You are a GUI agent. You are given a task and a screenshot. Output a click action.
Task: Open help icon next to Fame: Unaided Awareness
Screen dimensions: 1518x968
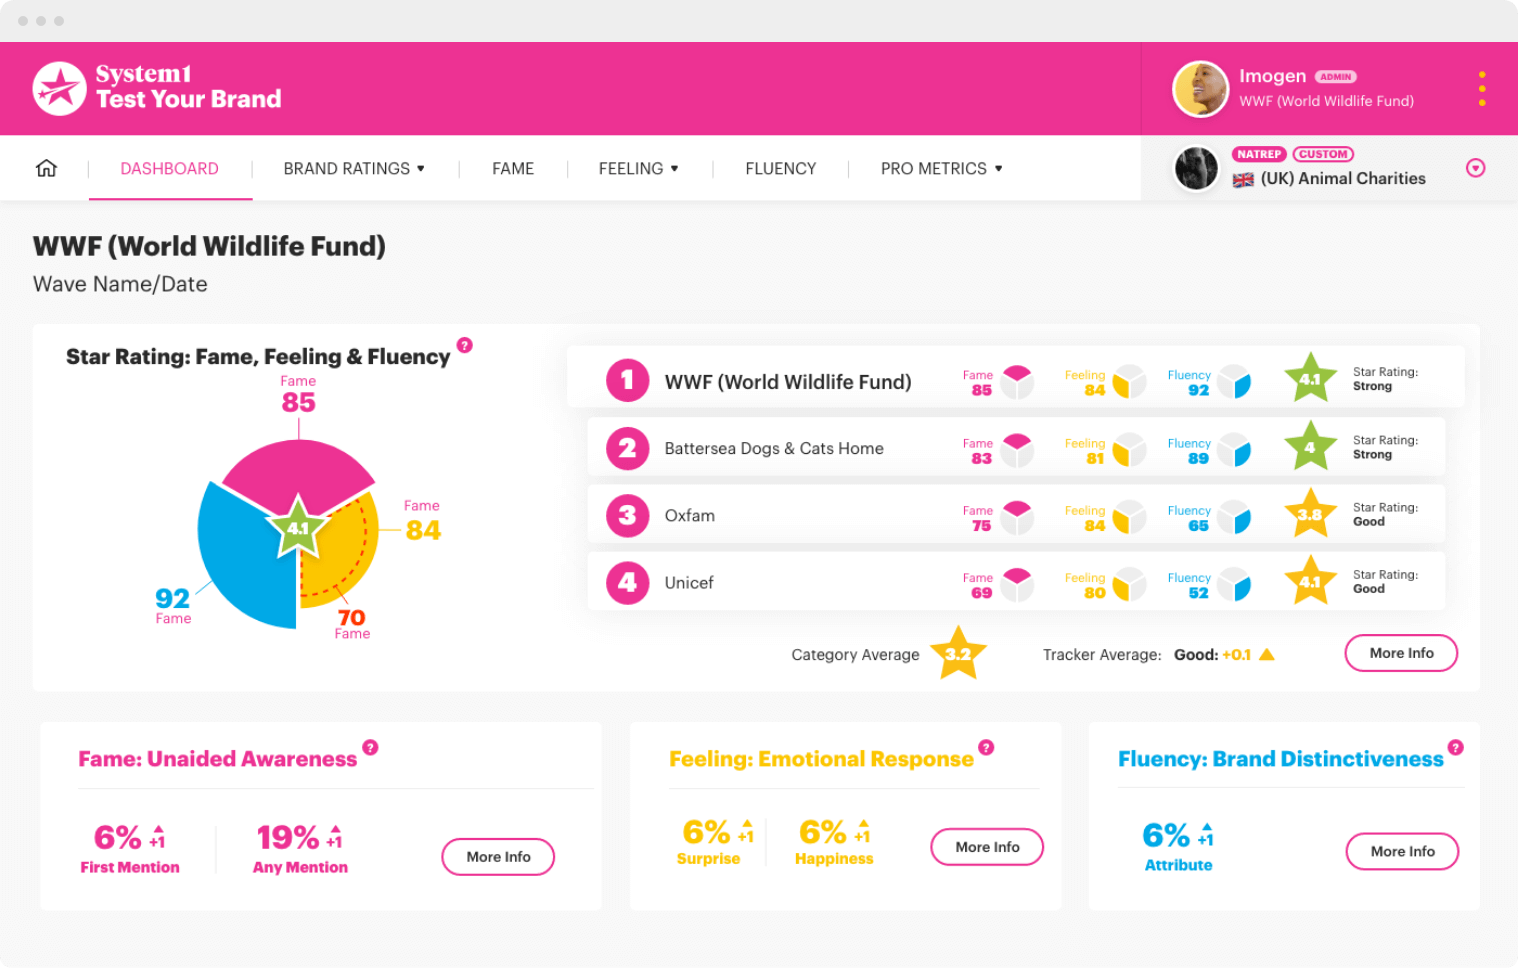click(x=370, y=747)
